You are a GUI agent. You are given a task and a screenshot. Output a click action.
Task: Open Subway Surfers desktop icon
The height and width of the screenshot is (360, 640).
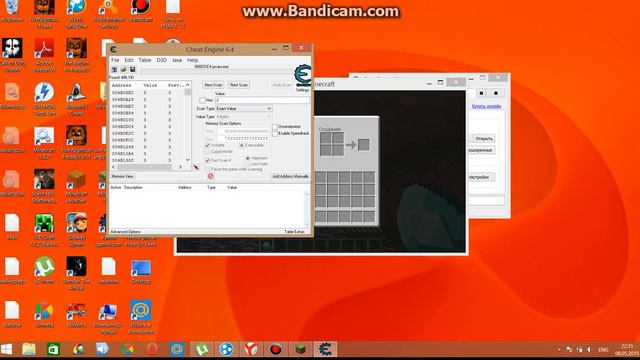(x=76, y=223)
